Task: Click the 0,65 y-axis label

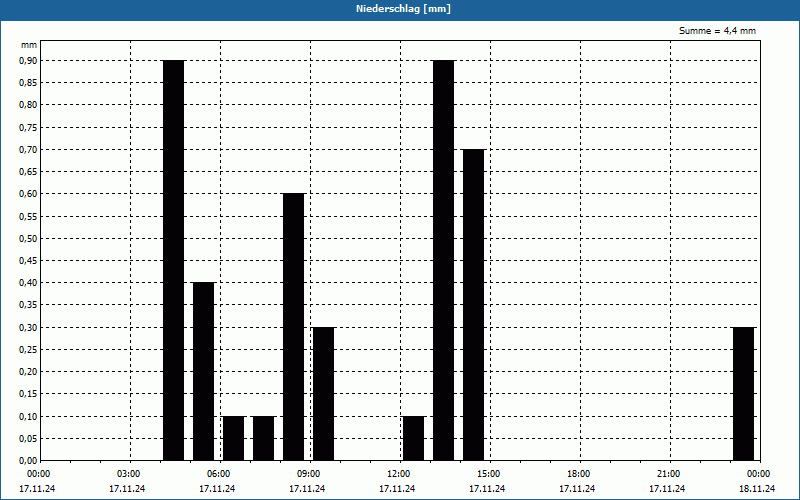Action: tap(28, 172)
